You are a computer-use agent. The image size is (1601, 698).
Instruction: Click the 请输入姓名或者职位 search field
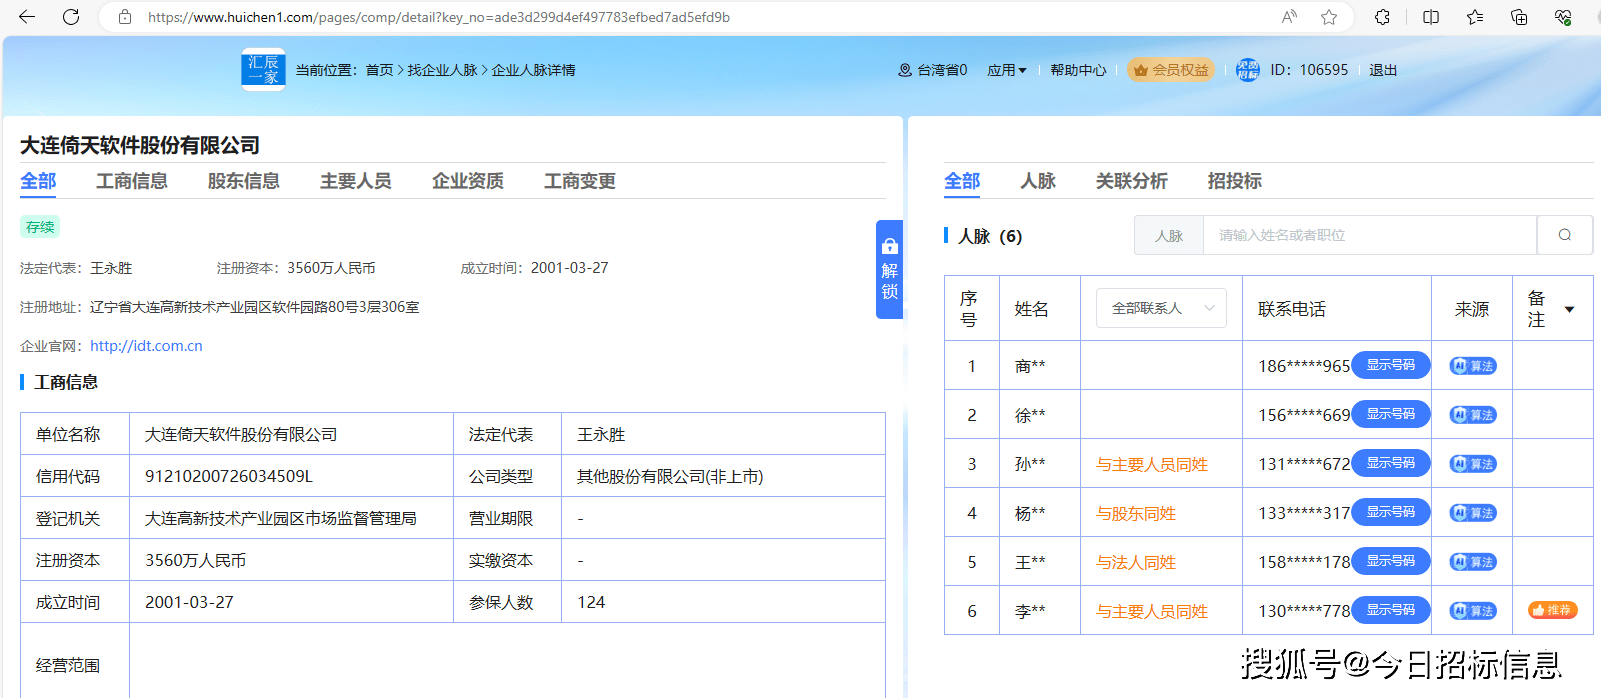coord(1370,235)
